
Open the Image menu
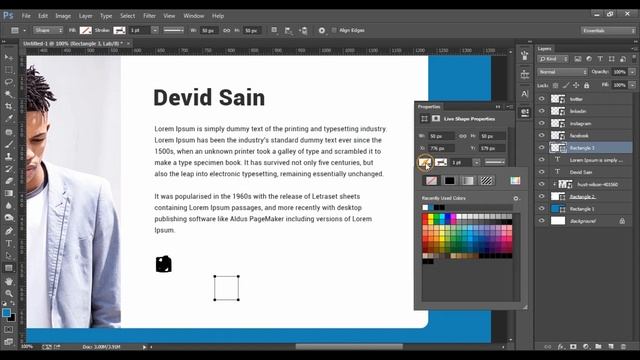tap(63, 16)
